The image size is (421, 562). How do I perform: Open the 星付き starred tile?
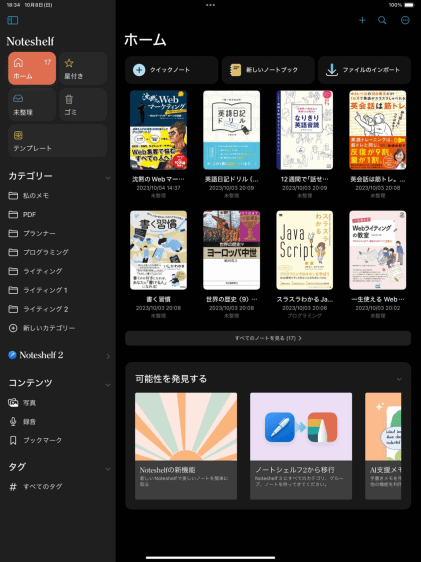click(83, 68)
